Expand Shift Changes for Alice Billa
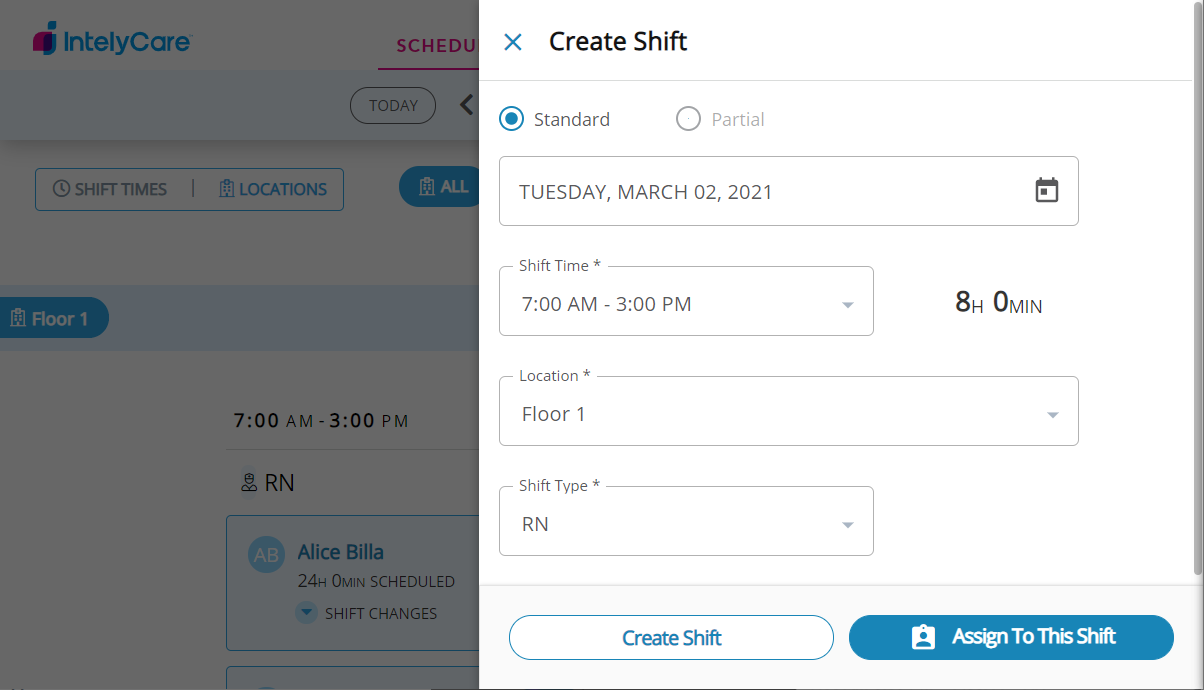This screenshot has height=690, width=1204. coord(307,613)
